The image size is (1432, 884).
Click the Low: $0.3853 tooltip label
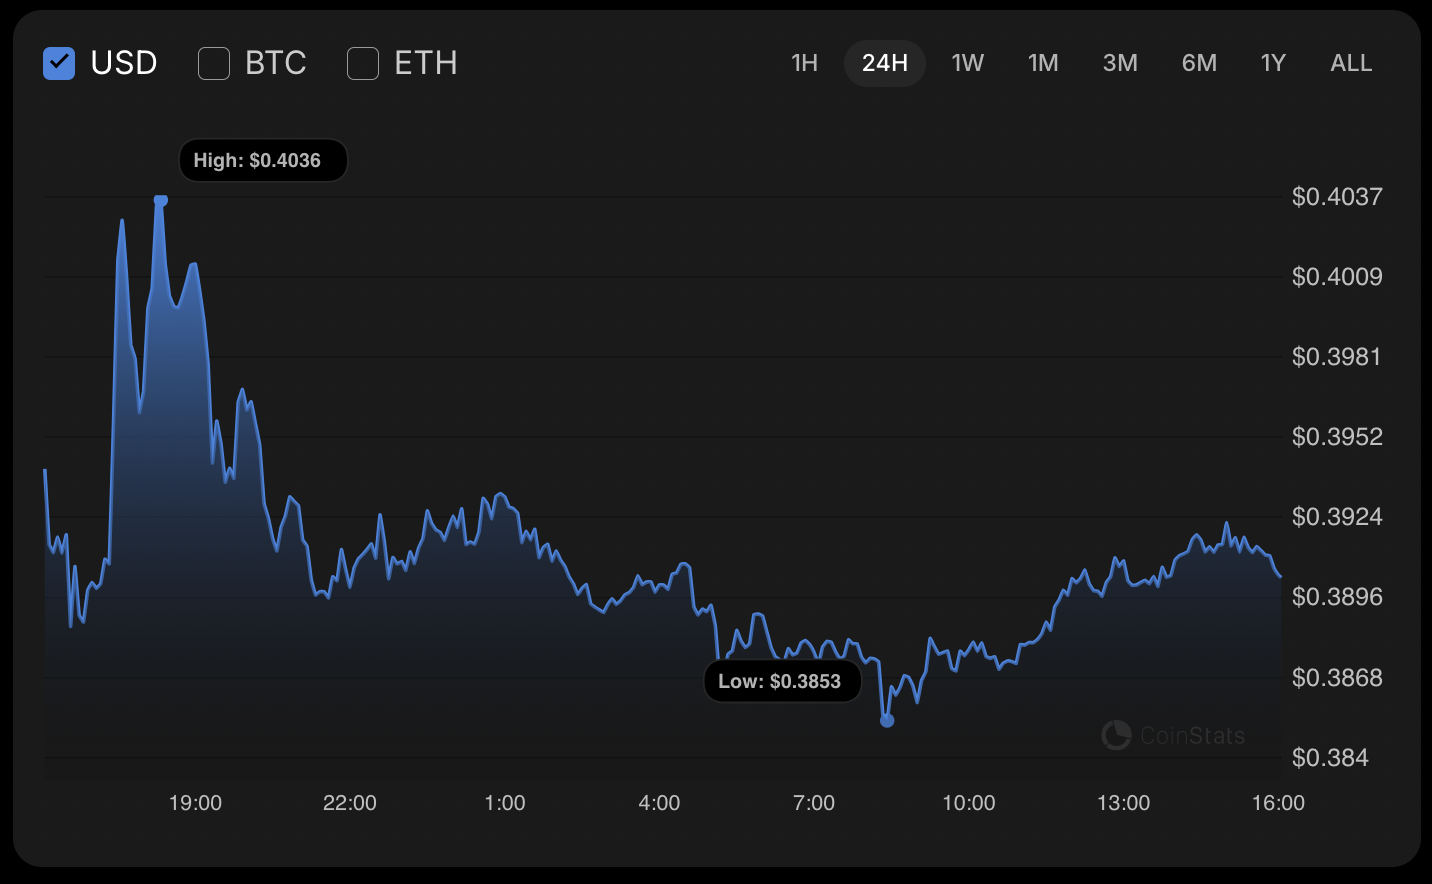[781, 681]
